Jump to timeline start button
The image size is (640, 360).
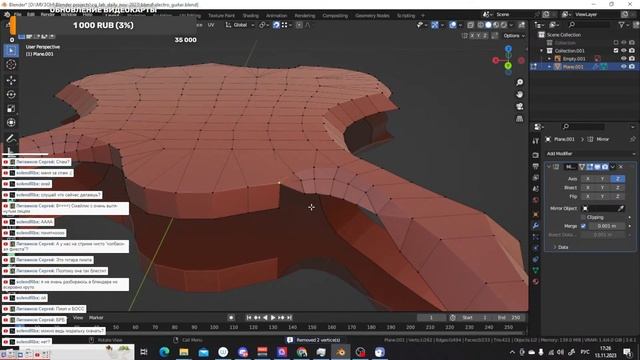(249, 318)
